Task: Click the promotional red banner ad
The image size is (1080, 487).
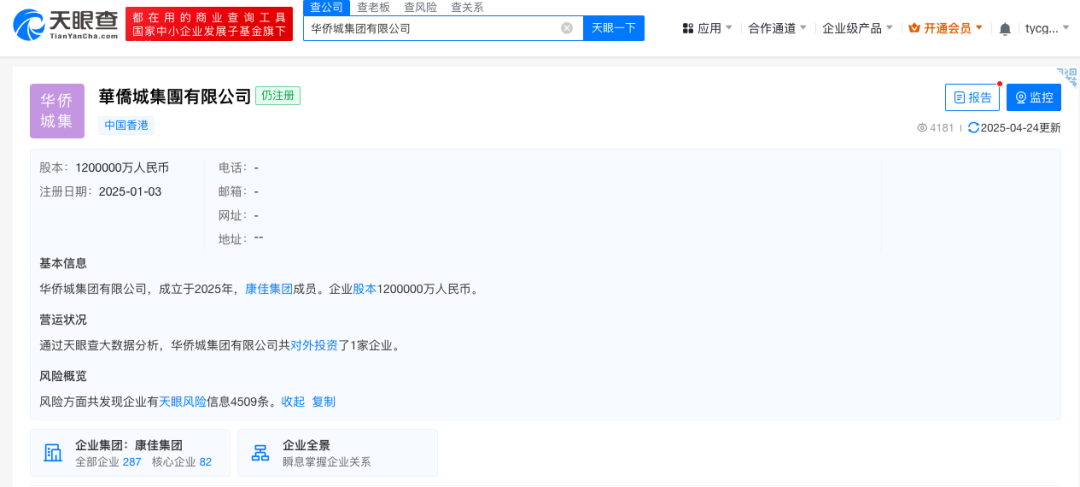Action: pos(209,24)
